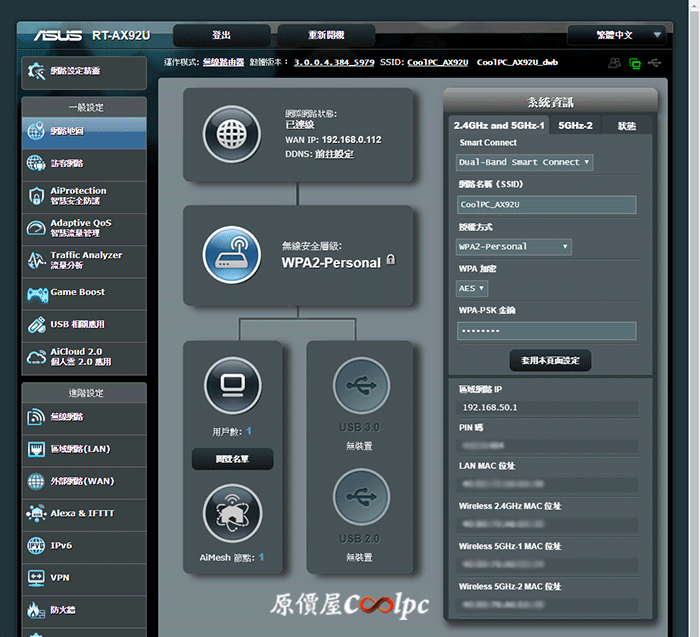
Task: Open firmware version 3.0.0.4.384_5979 link
Action: [334, 62]
